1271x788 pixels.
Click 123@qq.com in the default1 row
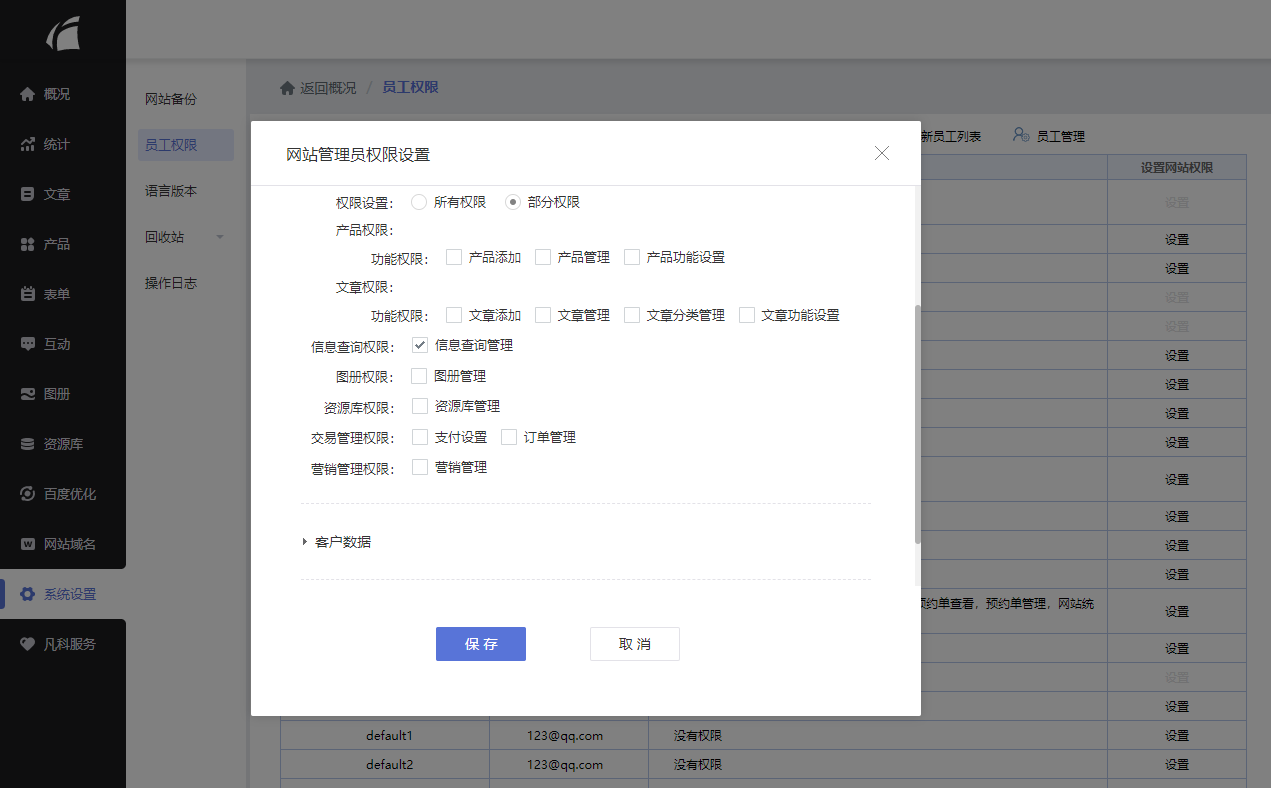(x=565, y=736)
